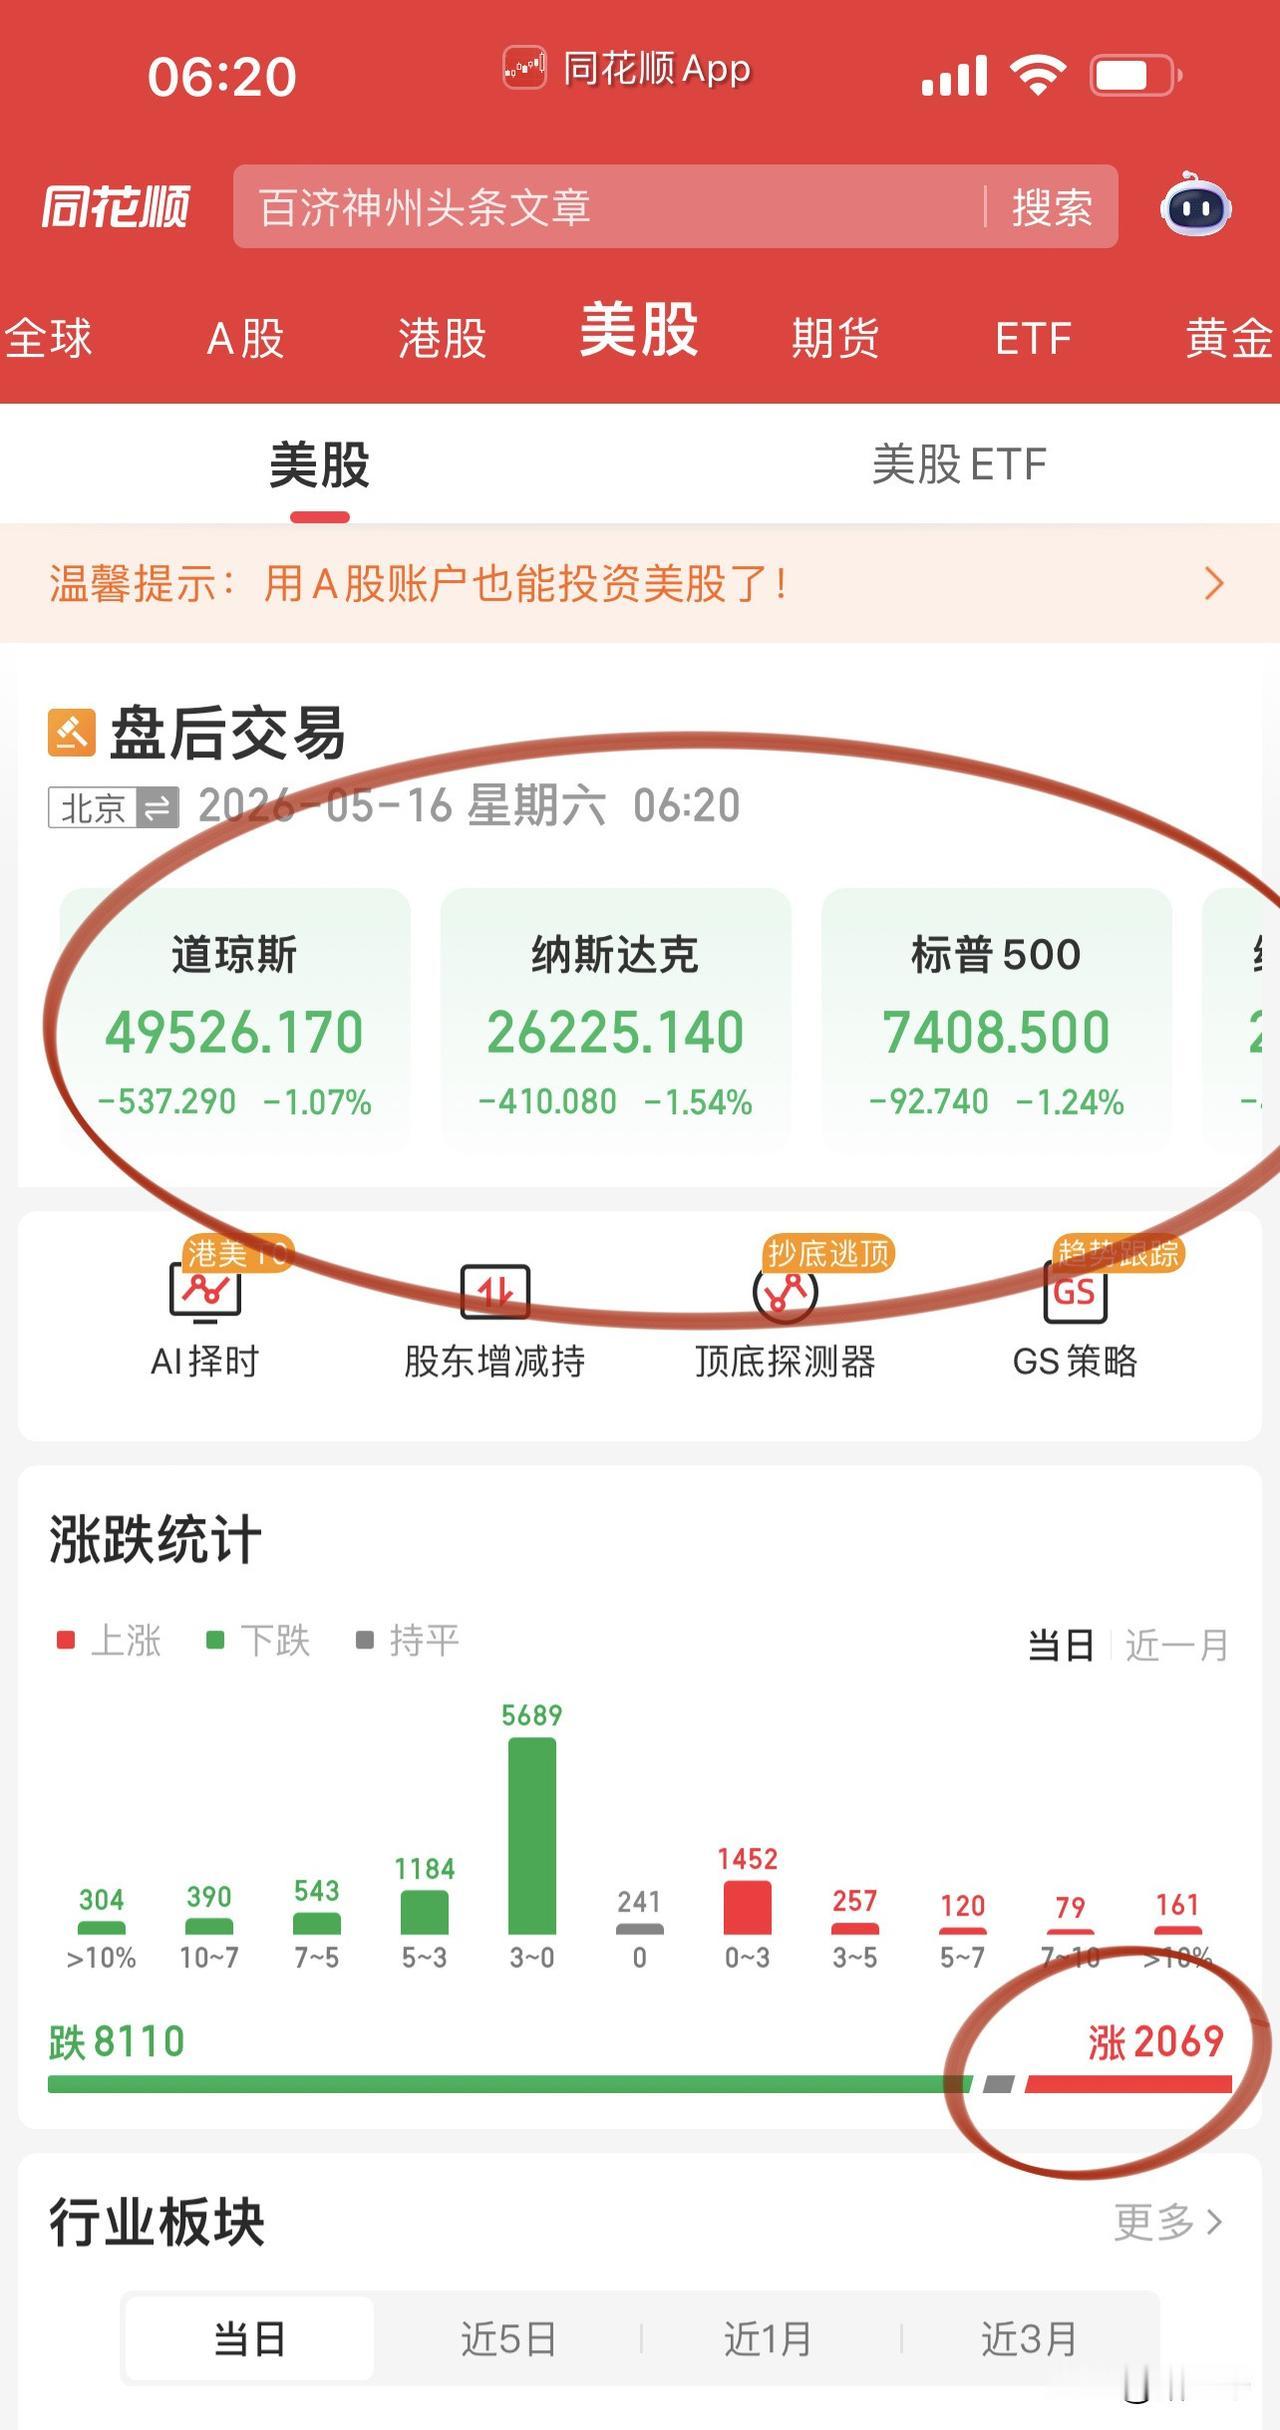1280x2430 pixels.
Task: Tap the 上涨 legend label
Action: click(125, 1641)
